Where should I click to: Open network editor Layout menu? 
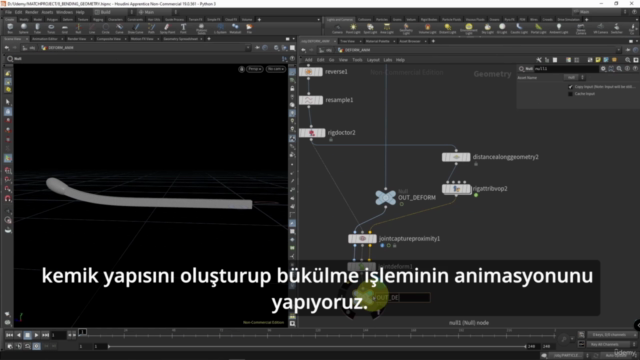pos(373,60)
